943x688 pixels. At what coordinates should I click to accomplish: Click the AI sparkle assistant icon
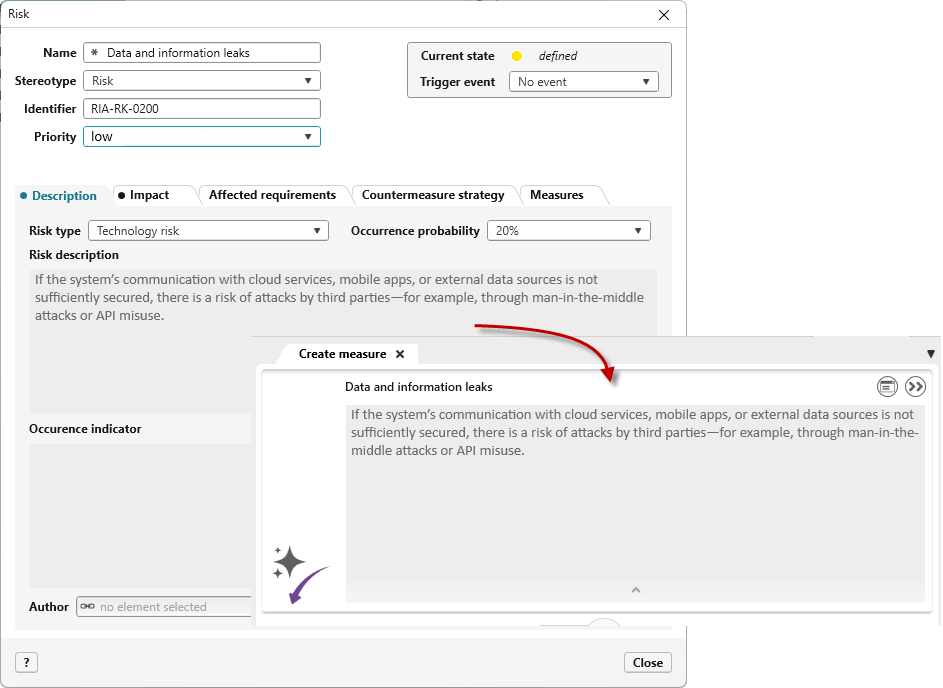(288, 562)
